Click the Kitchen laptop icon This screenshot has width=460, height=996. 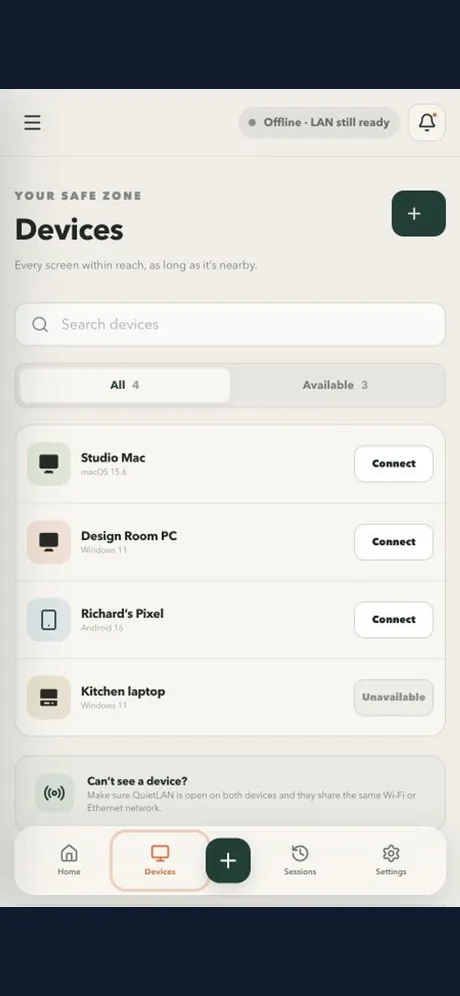[49, 697]
